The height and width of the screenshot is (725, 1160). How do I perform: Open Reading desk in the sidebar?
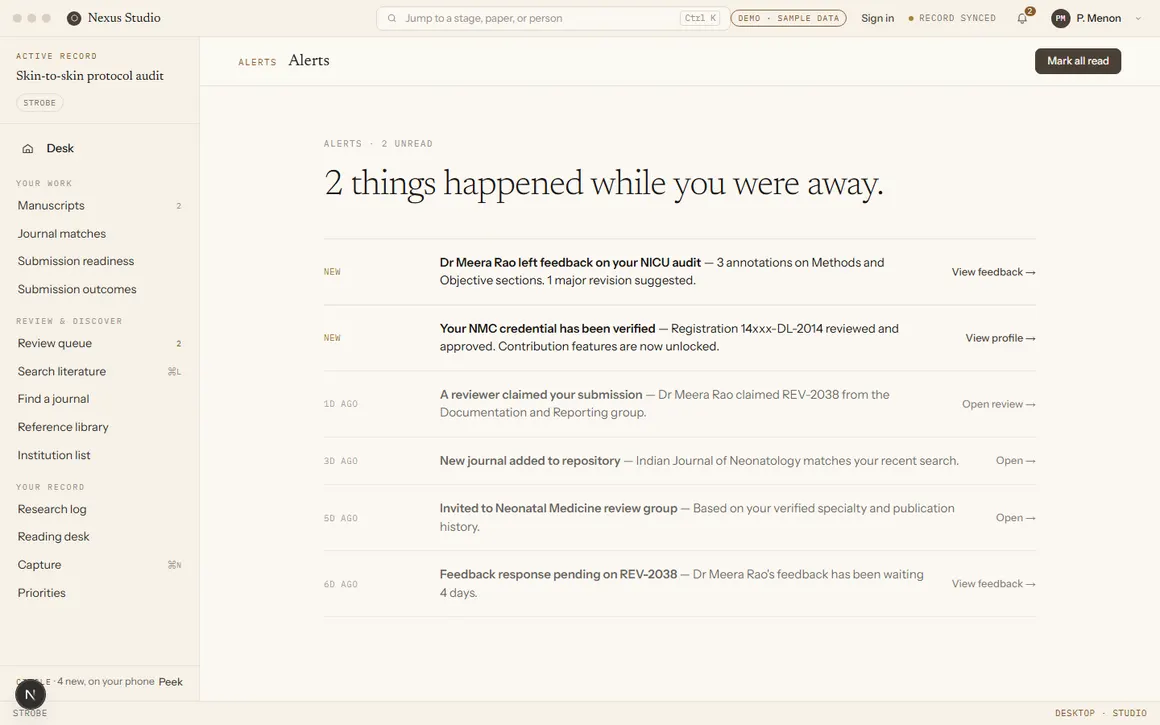coord(100,536)
